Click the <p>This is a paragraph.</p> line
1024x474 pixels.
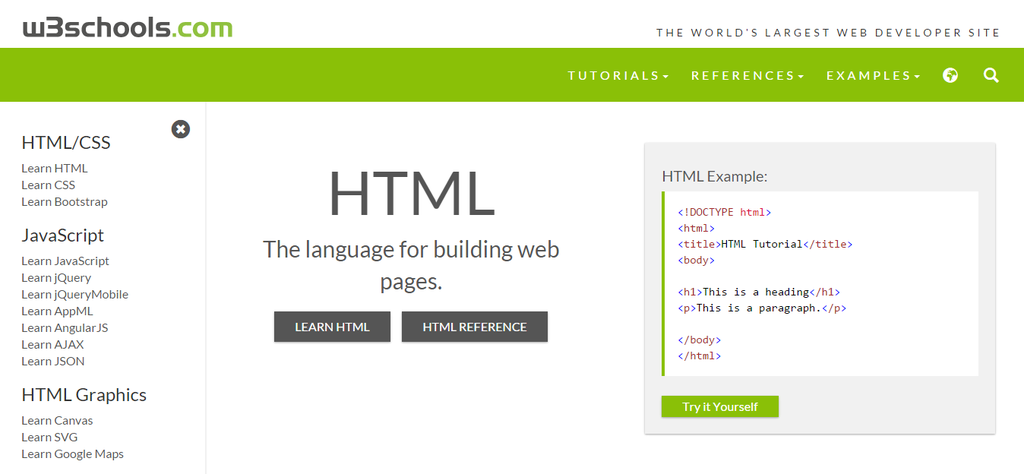coord(762,308)
